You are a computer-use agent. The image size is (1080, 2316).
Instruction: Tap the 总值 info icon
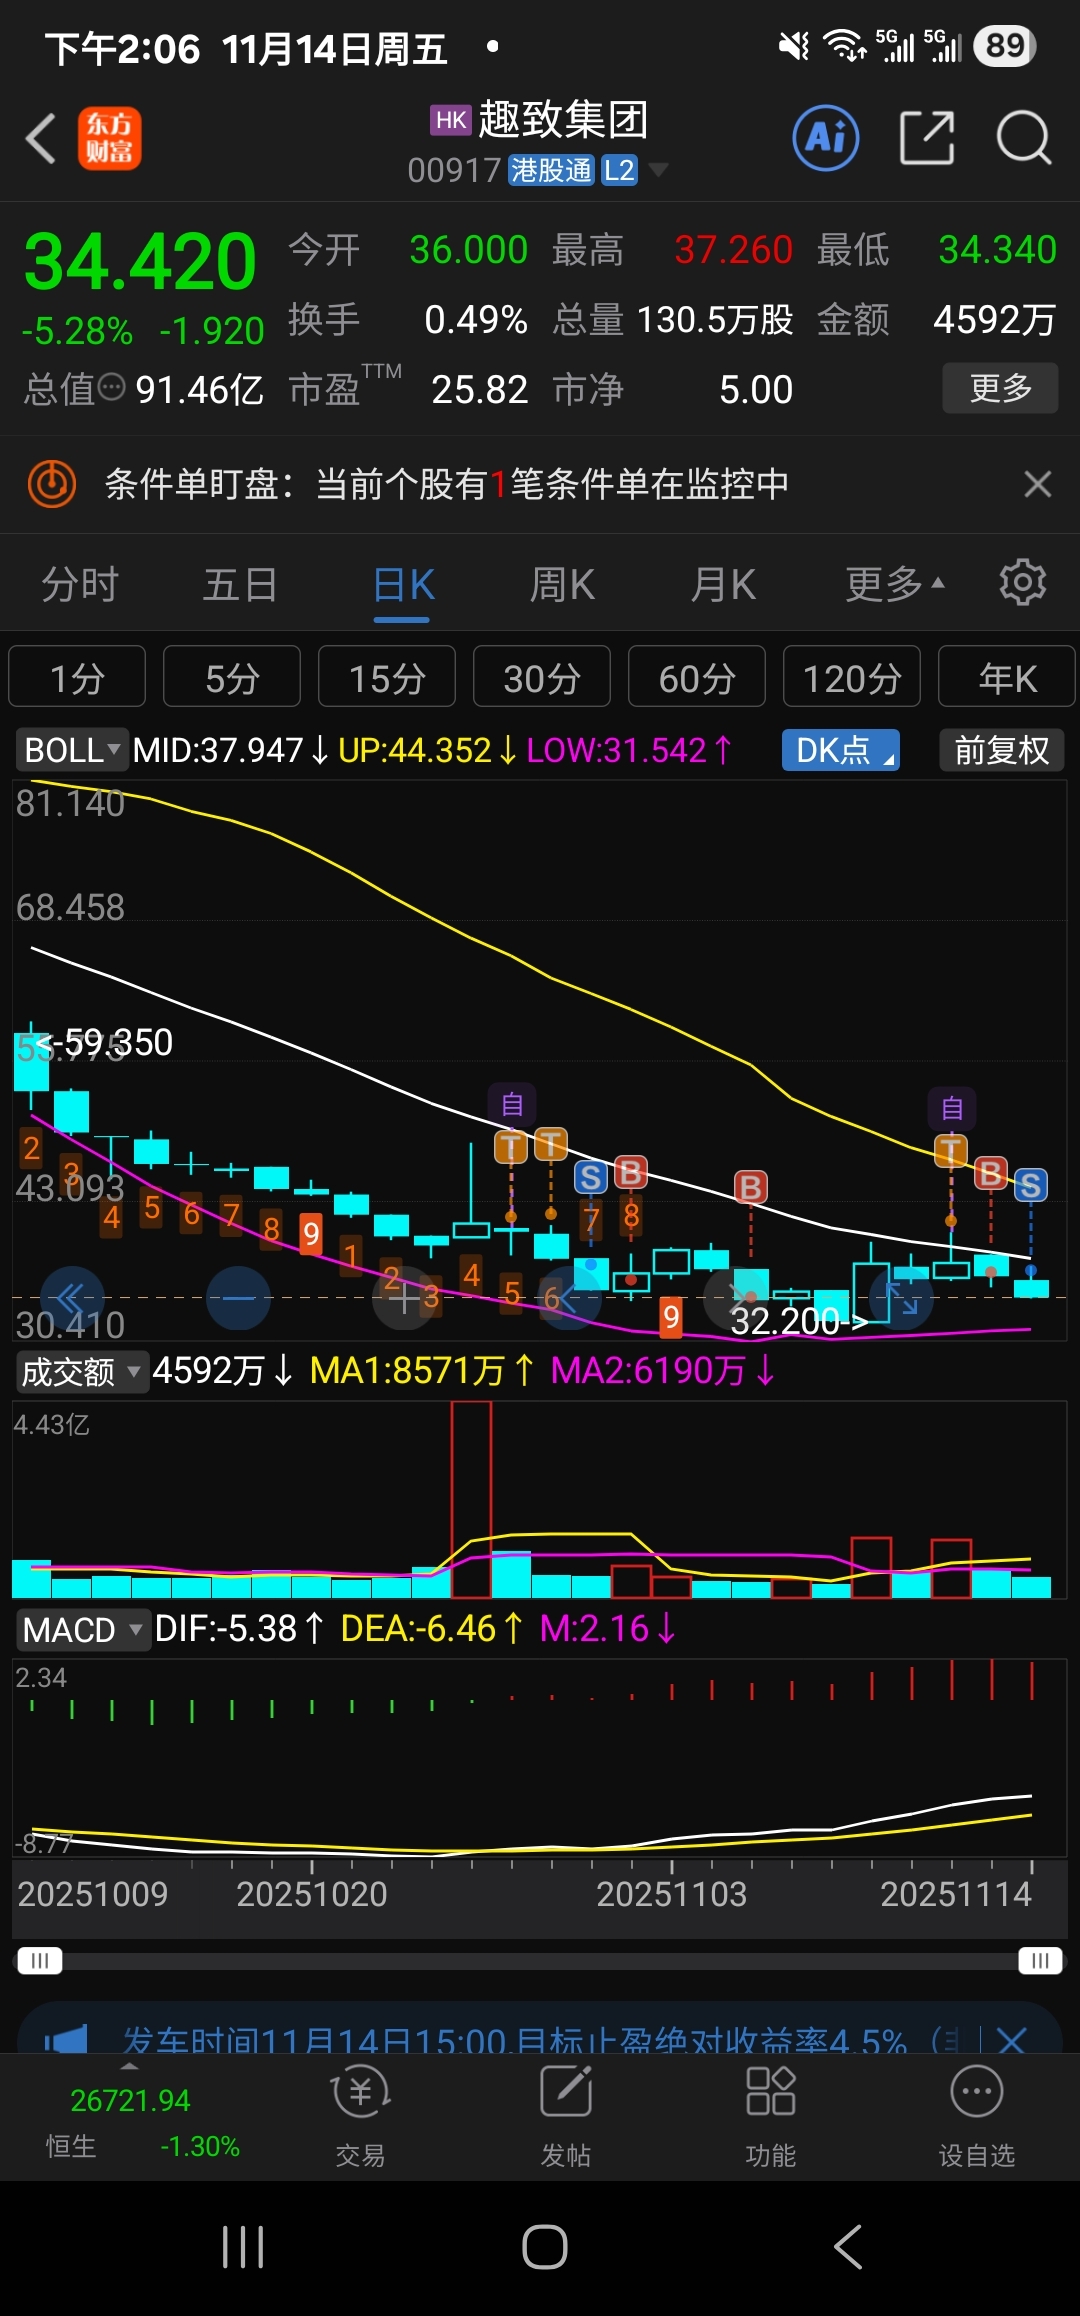pos(113,387)
